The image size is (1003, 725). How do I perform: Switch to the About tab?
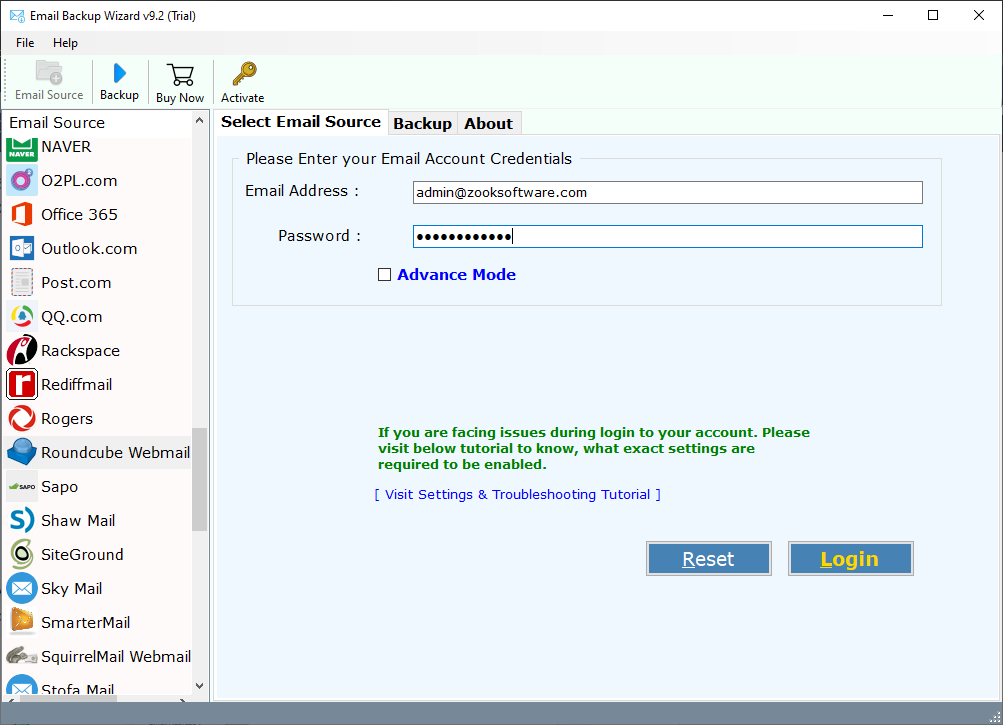coord(489,123)
